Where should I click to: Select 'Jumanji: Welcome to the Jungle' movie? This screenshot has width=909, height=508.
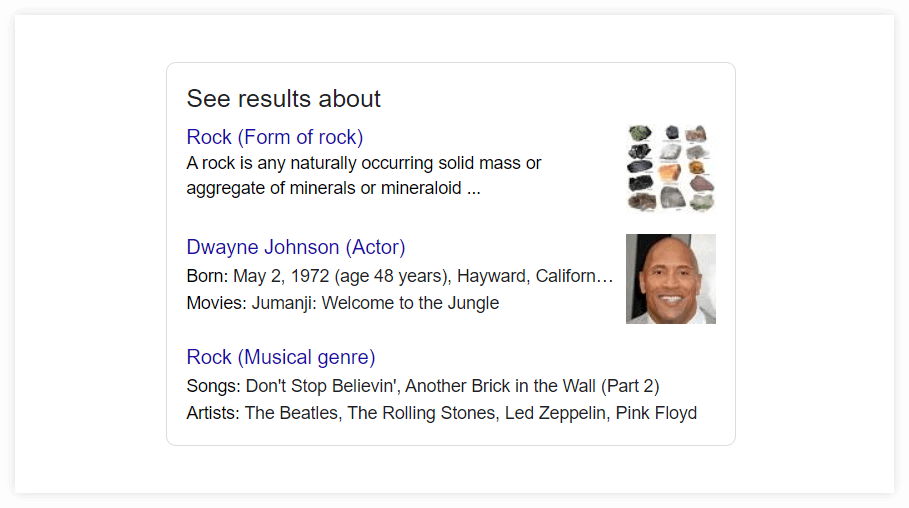pyautogui.click(x=375, y=303)
